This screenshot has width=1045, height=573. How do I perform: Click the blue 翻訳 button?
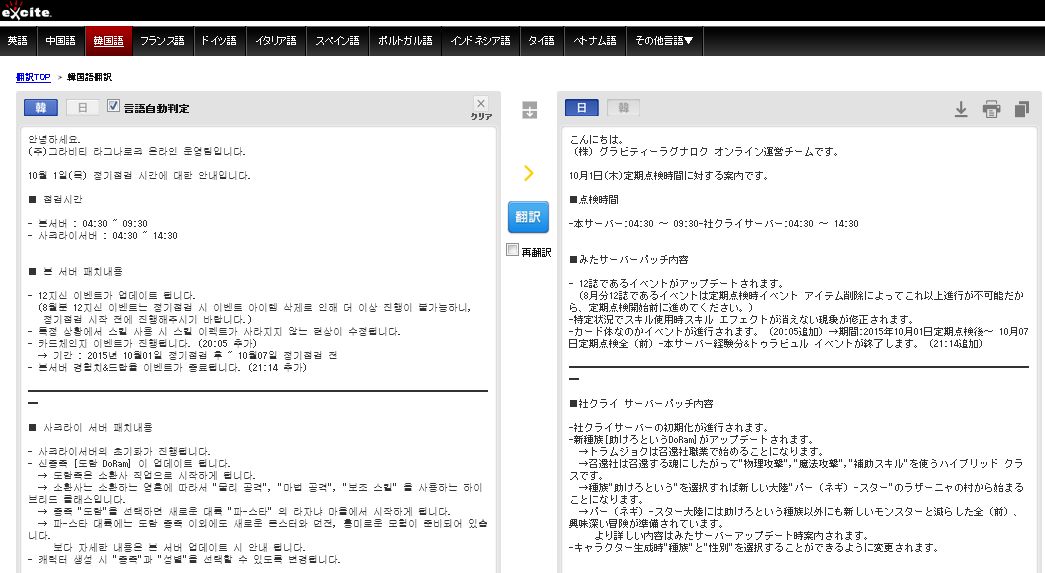tap(528, 217)
